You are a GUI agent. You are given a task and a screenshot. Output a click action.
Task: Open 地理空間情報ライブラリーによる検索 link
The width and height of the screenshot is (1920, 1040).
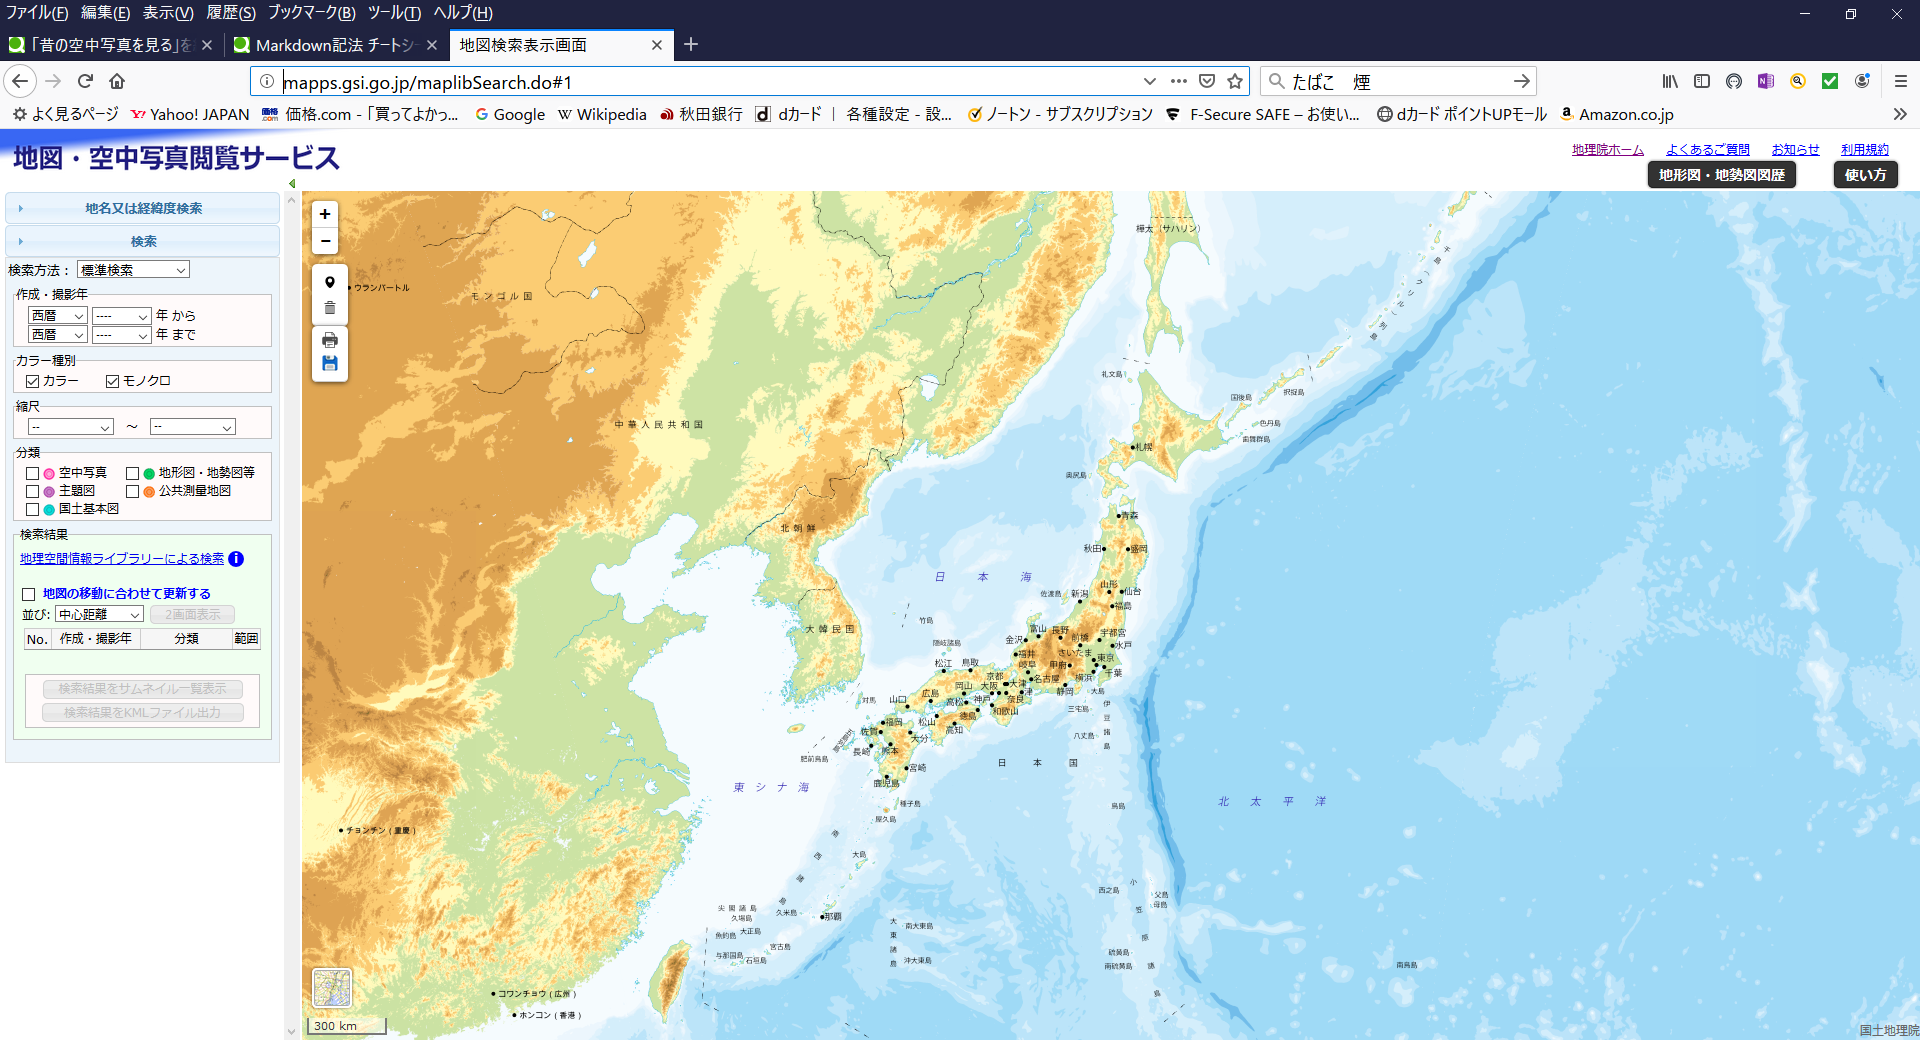click(122, 559)
